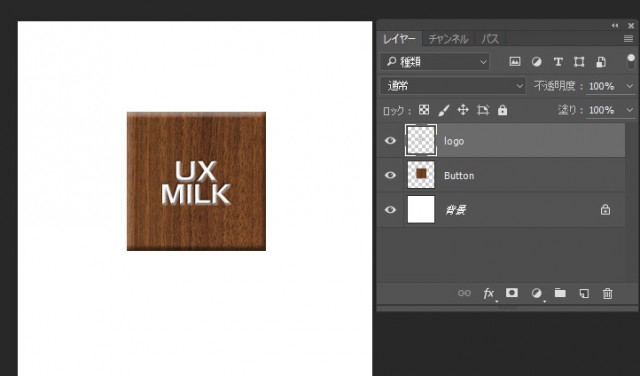The height and width of the screenshot is (376, 640).
Task: Add a layer mask
Action: [x=512, y=293]
